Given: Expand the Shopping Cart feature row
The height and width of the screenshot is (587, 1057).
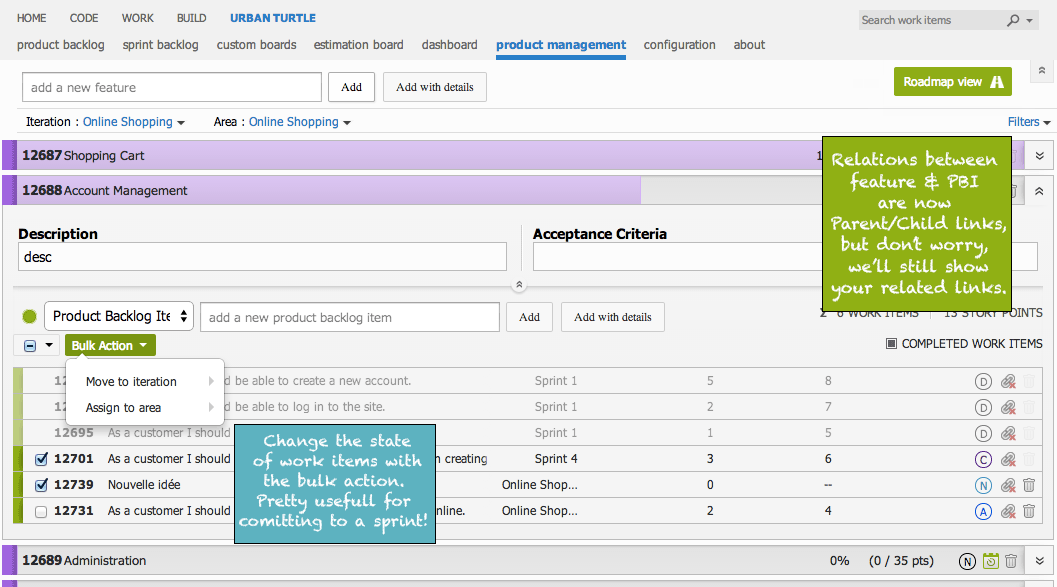Looking at the screenshot, I should tap(1040, 156).
